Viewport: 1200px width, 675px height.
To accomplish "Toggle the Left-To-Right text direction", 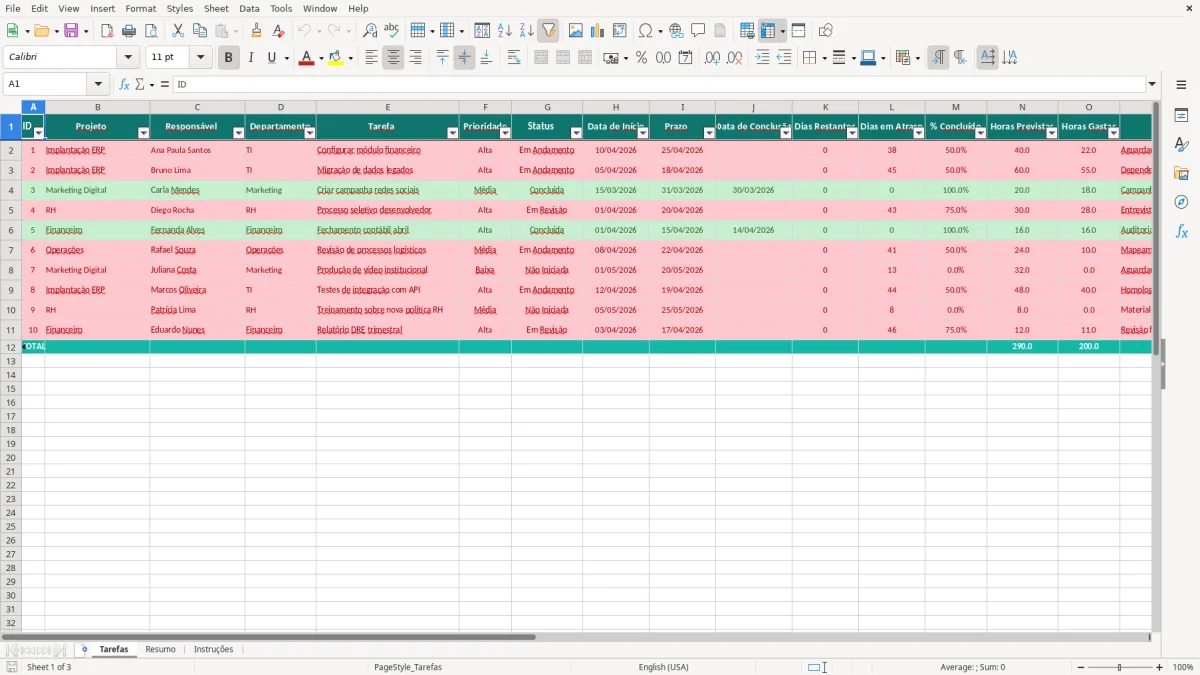I will tap(938, 58).
